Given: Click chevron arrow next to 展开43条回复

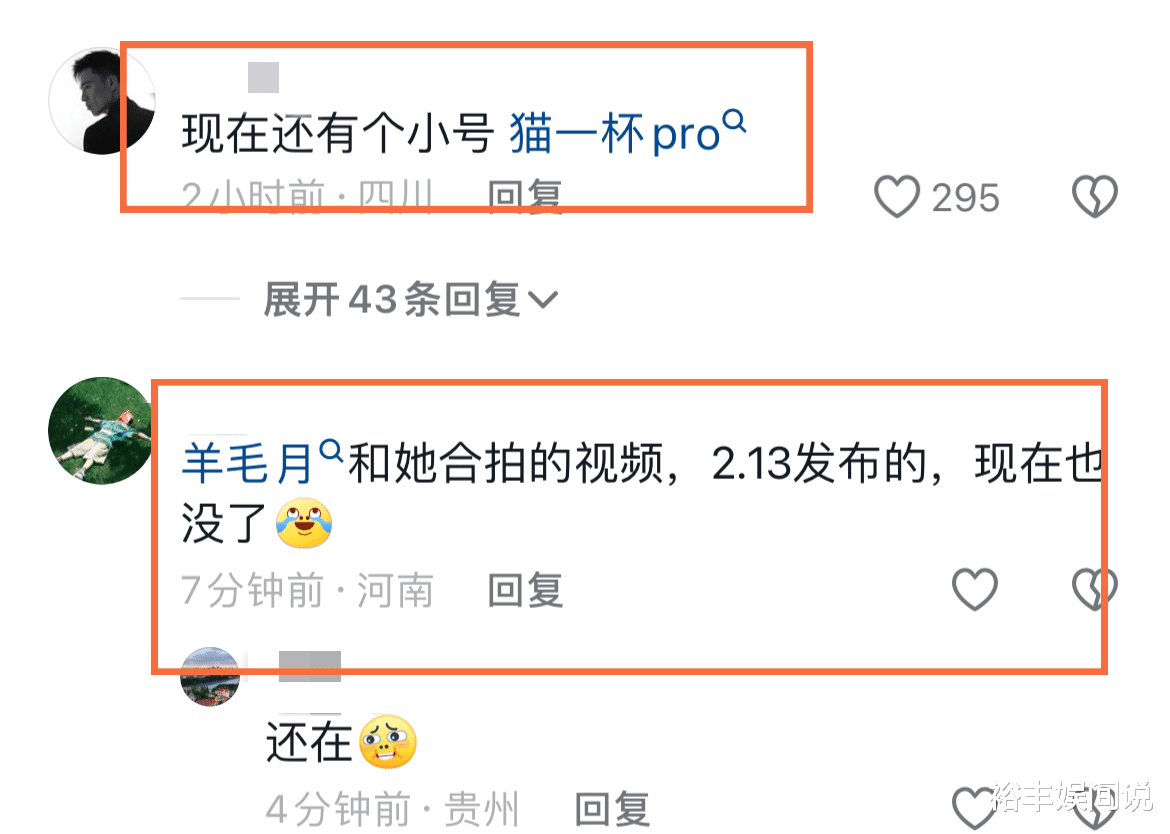Looking at the screenshot, I should [x=542, y=300].
